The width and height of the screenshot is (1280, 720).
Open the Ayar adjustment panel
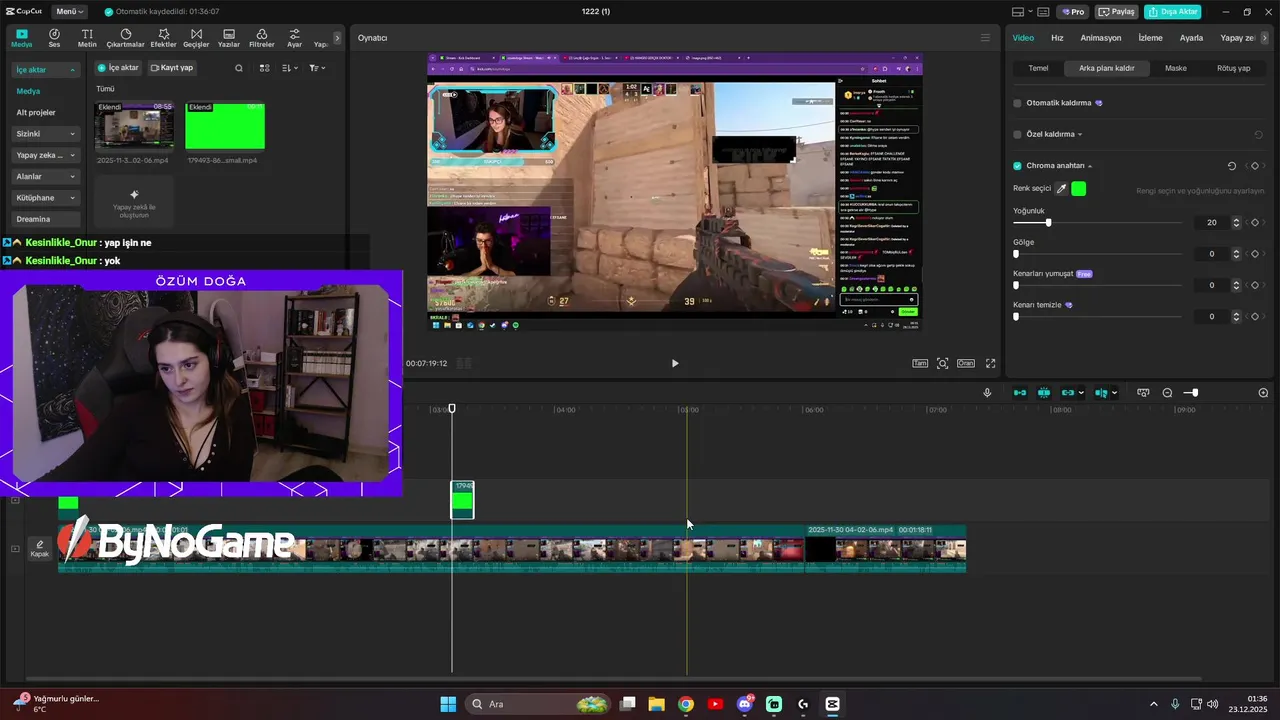[x=294, y=38]
